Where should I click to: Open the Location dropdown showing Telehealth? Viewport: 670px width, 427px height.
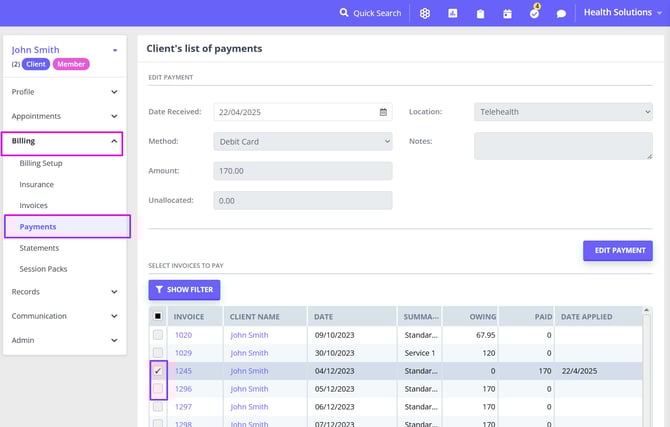tap(563, 112)
